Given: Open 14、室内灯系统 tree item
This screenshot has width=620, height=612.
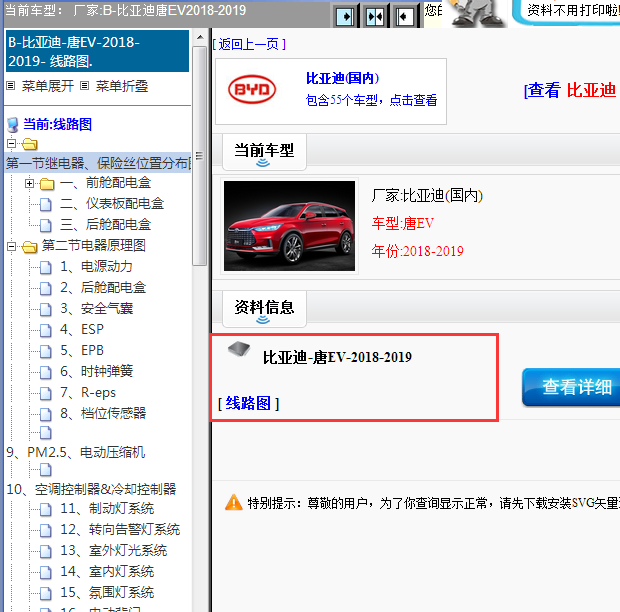Looking at the screenshot, I should click(107, 571).
